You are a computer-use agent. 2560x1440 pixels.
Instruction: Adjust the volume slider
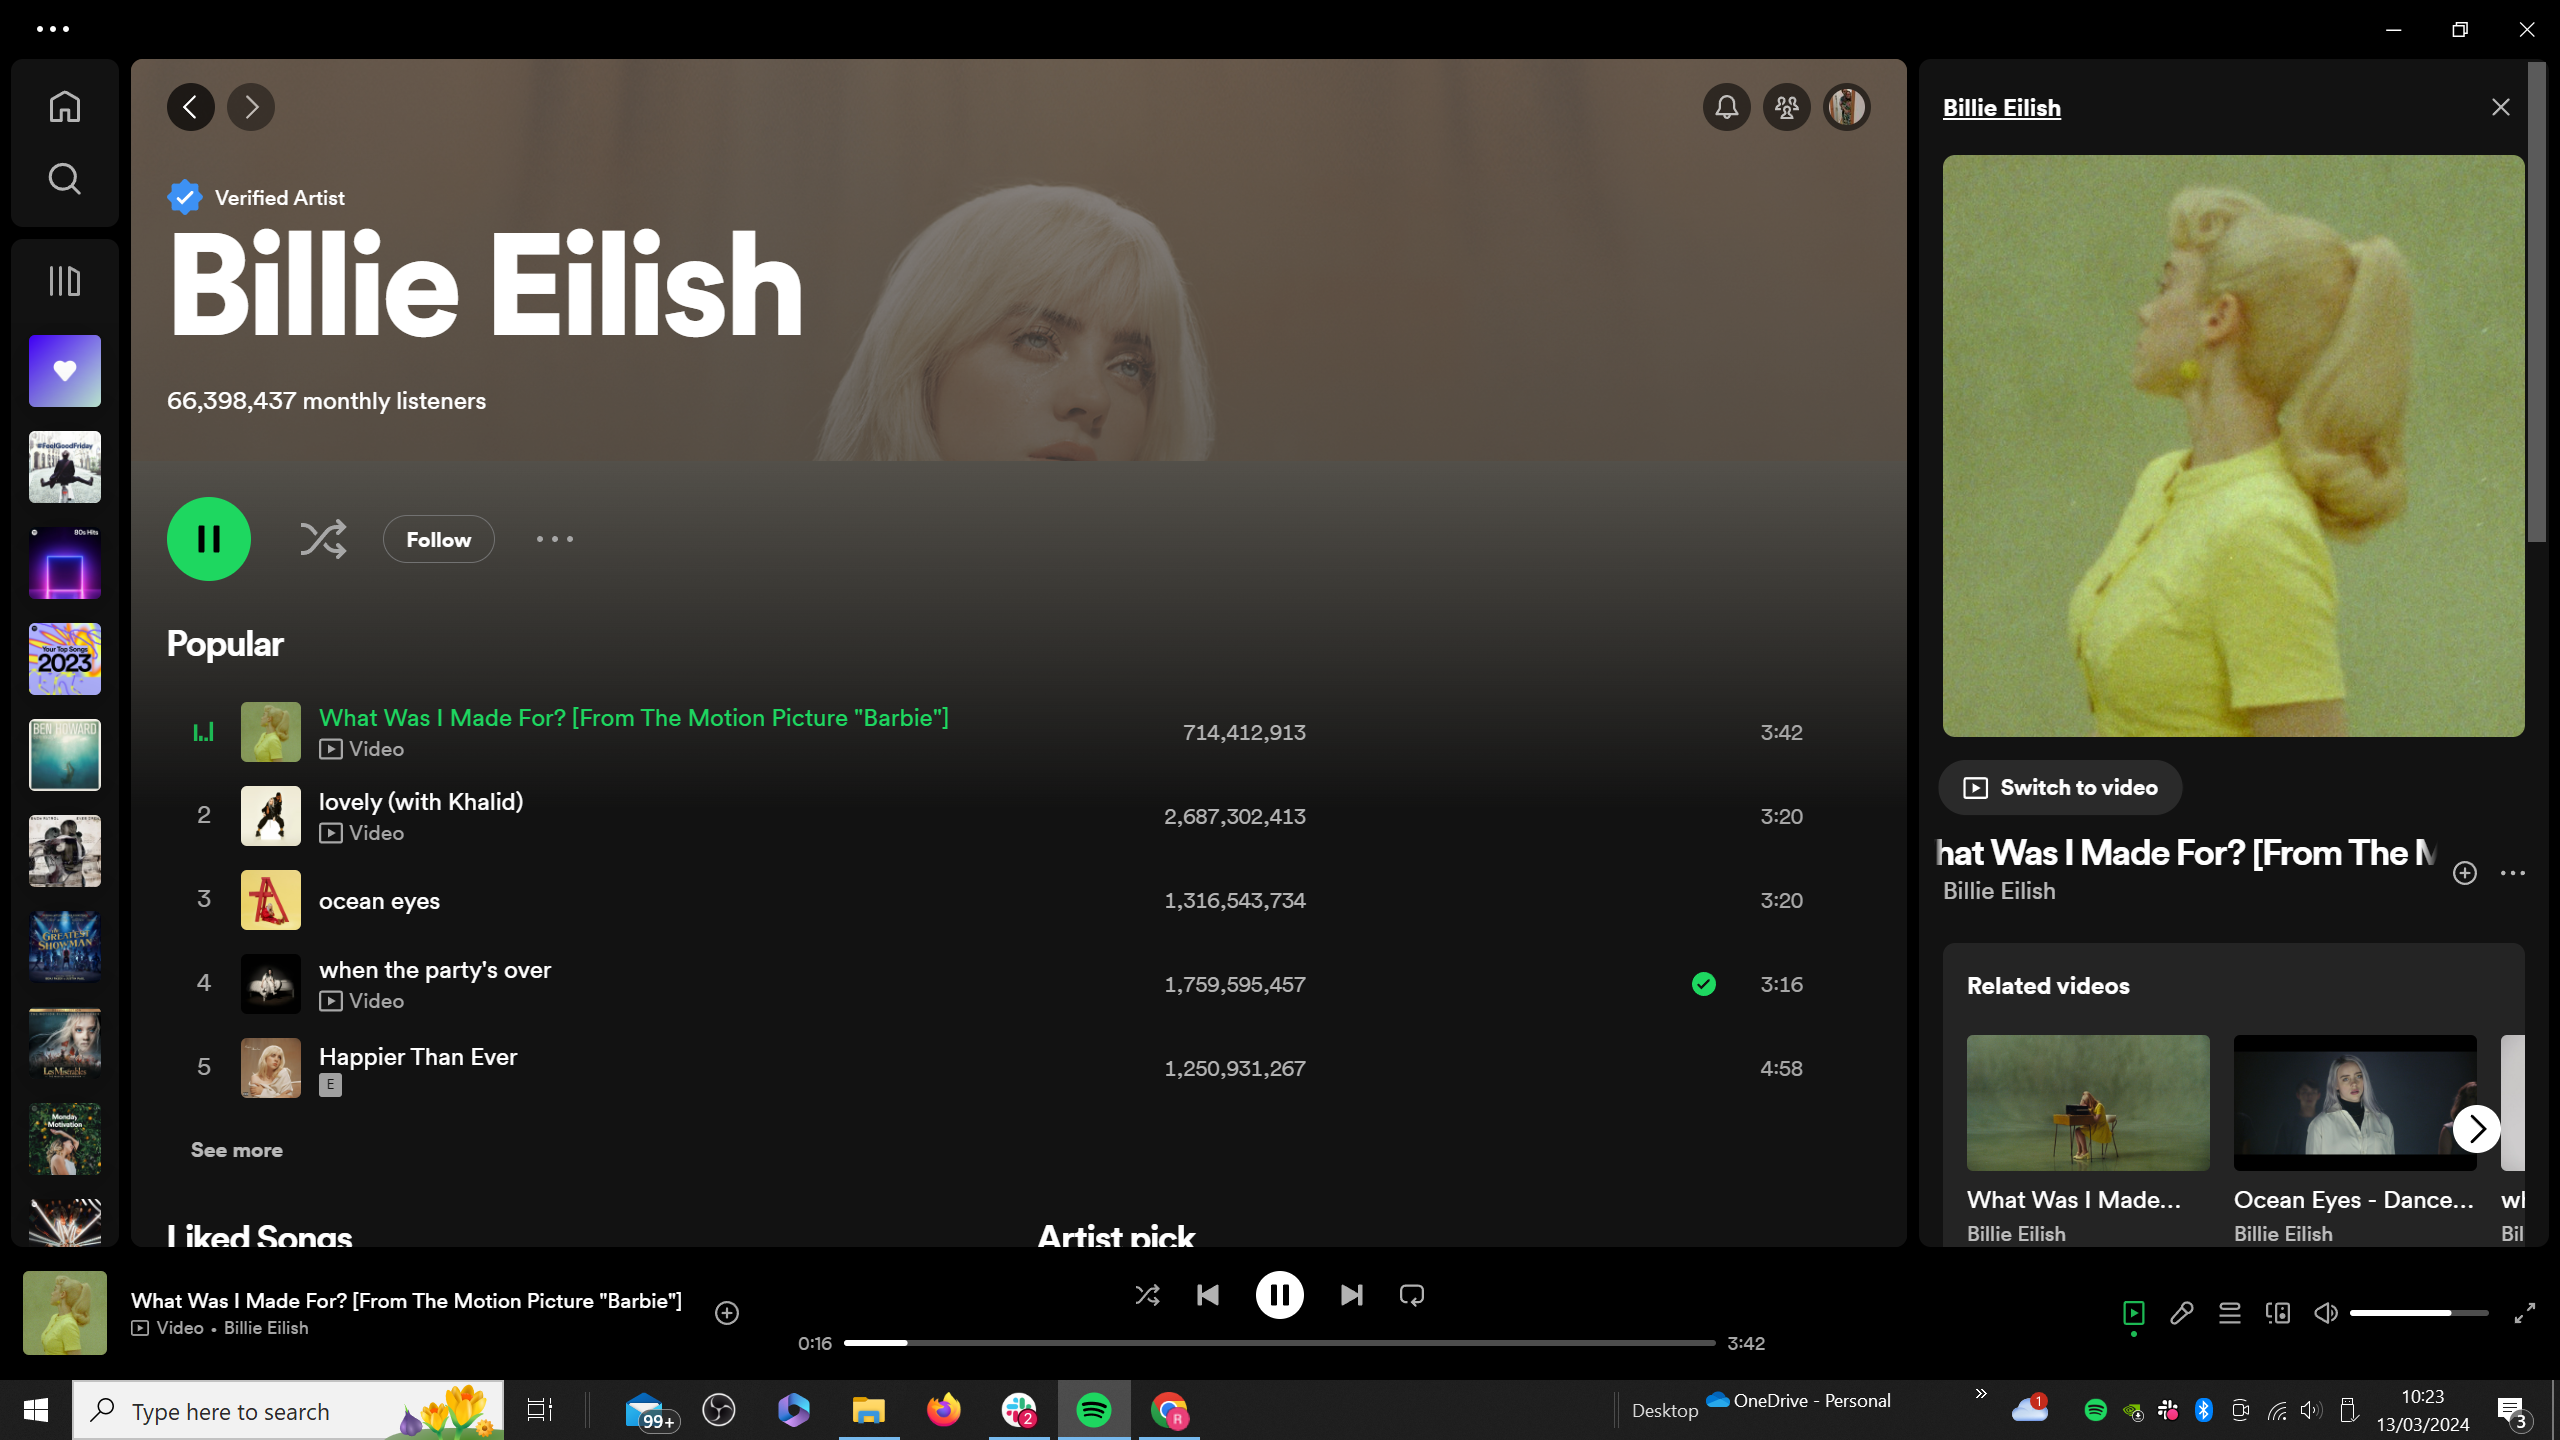[x=2419, y=1313]
